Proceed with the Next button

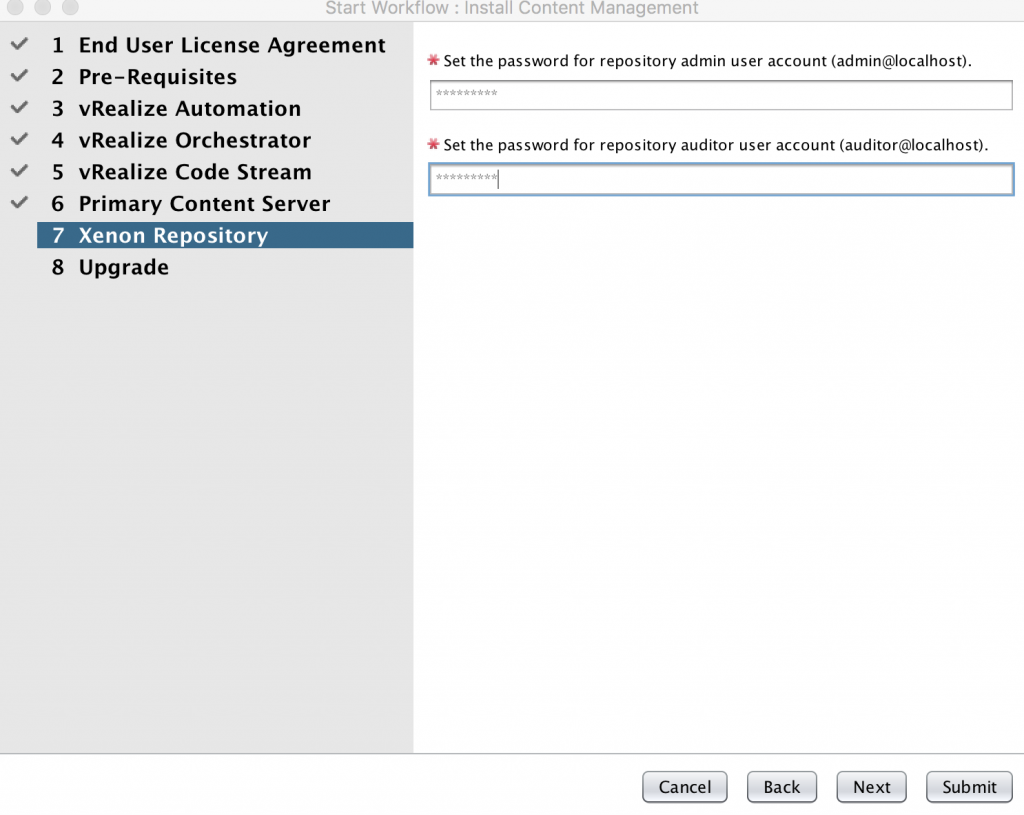pos(871,787)
